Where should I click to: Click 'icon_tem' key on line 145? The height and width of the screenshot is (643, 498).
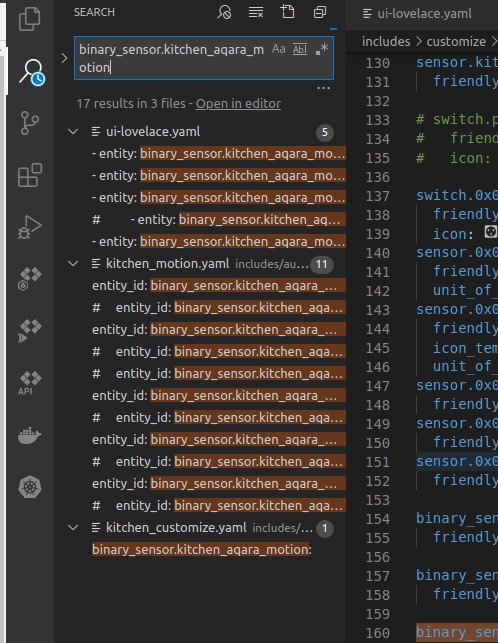point(465,348)
